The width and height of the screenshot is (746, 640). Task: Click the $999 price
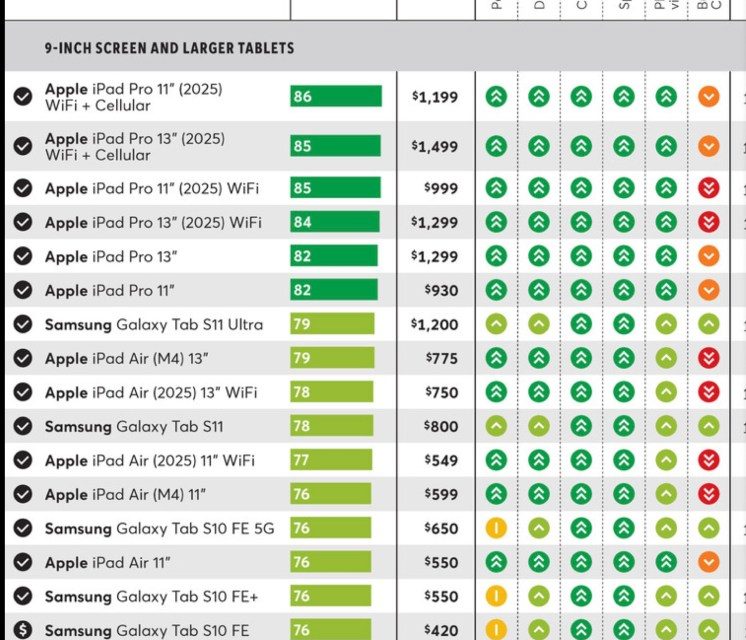(441, 188)
